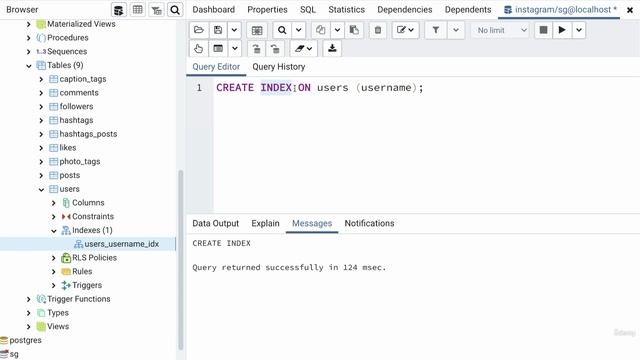Select the users_username_idx index

(121, 244)
